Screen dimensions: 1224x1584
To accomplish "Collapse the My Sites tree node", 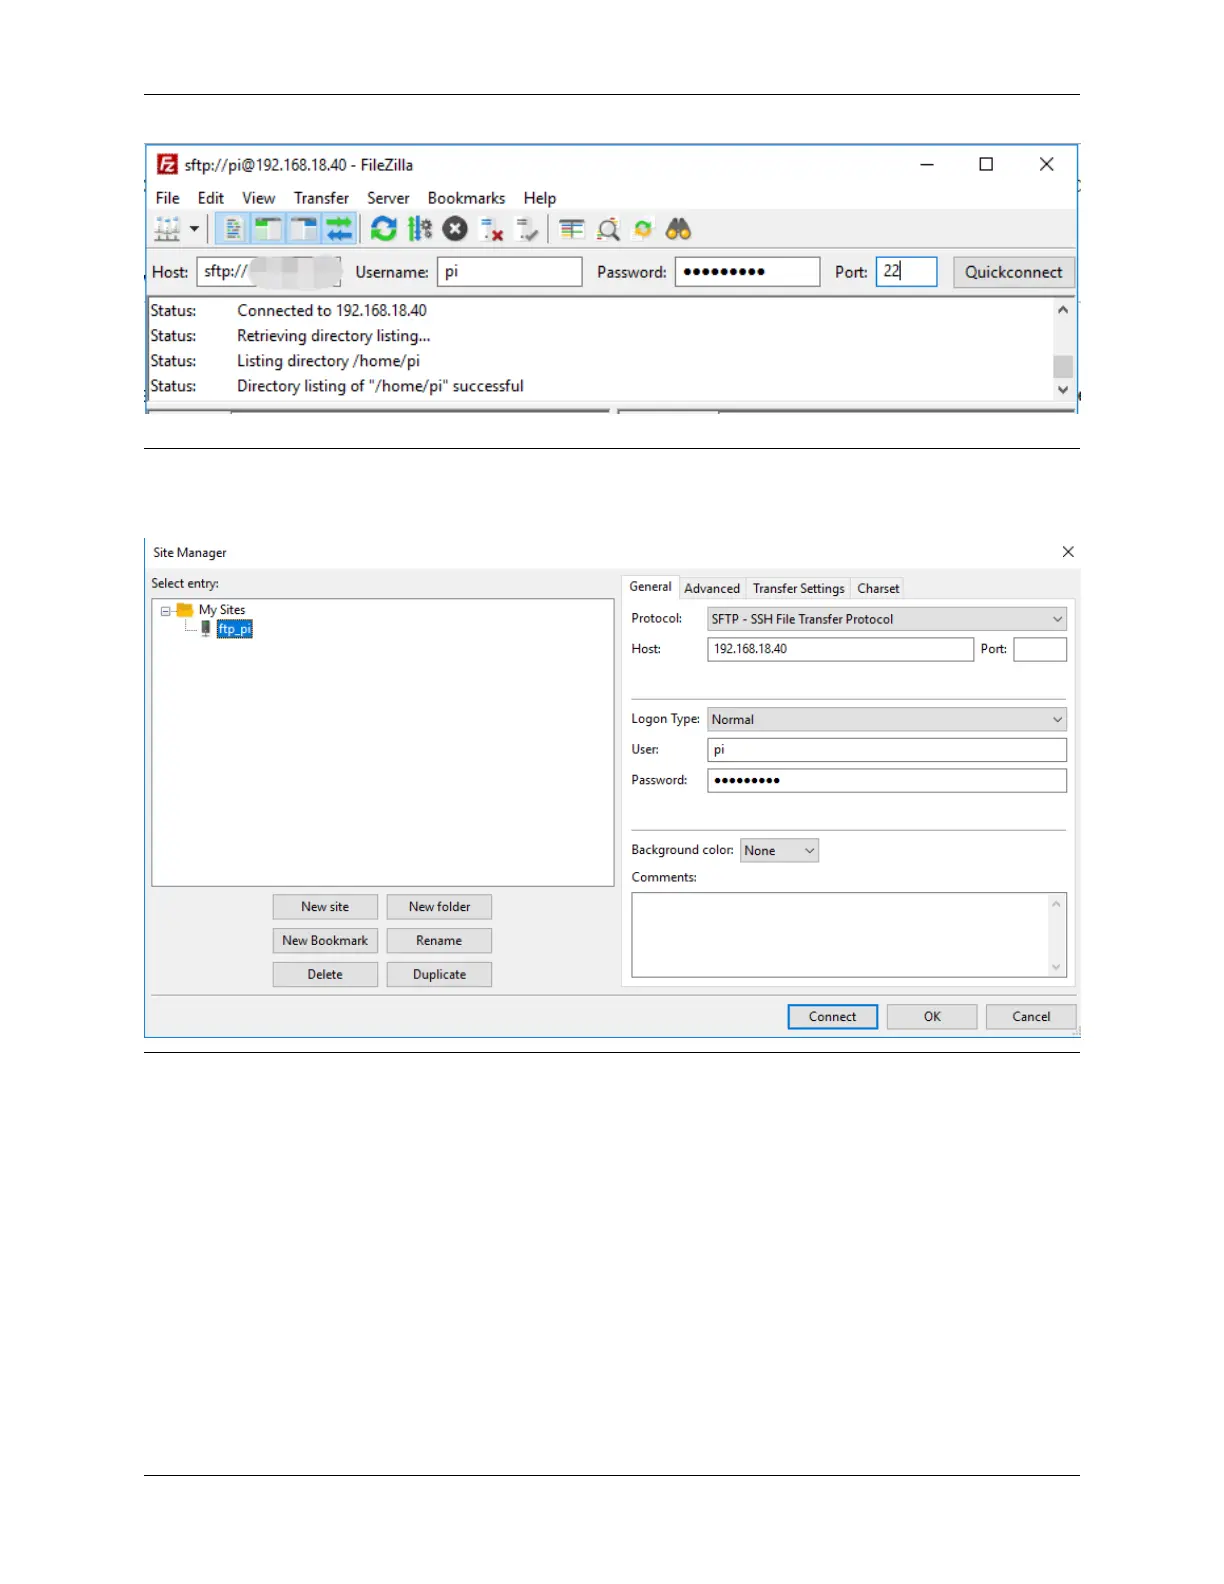I will [x=166, y=611].
